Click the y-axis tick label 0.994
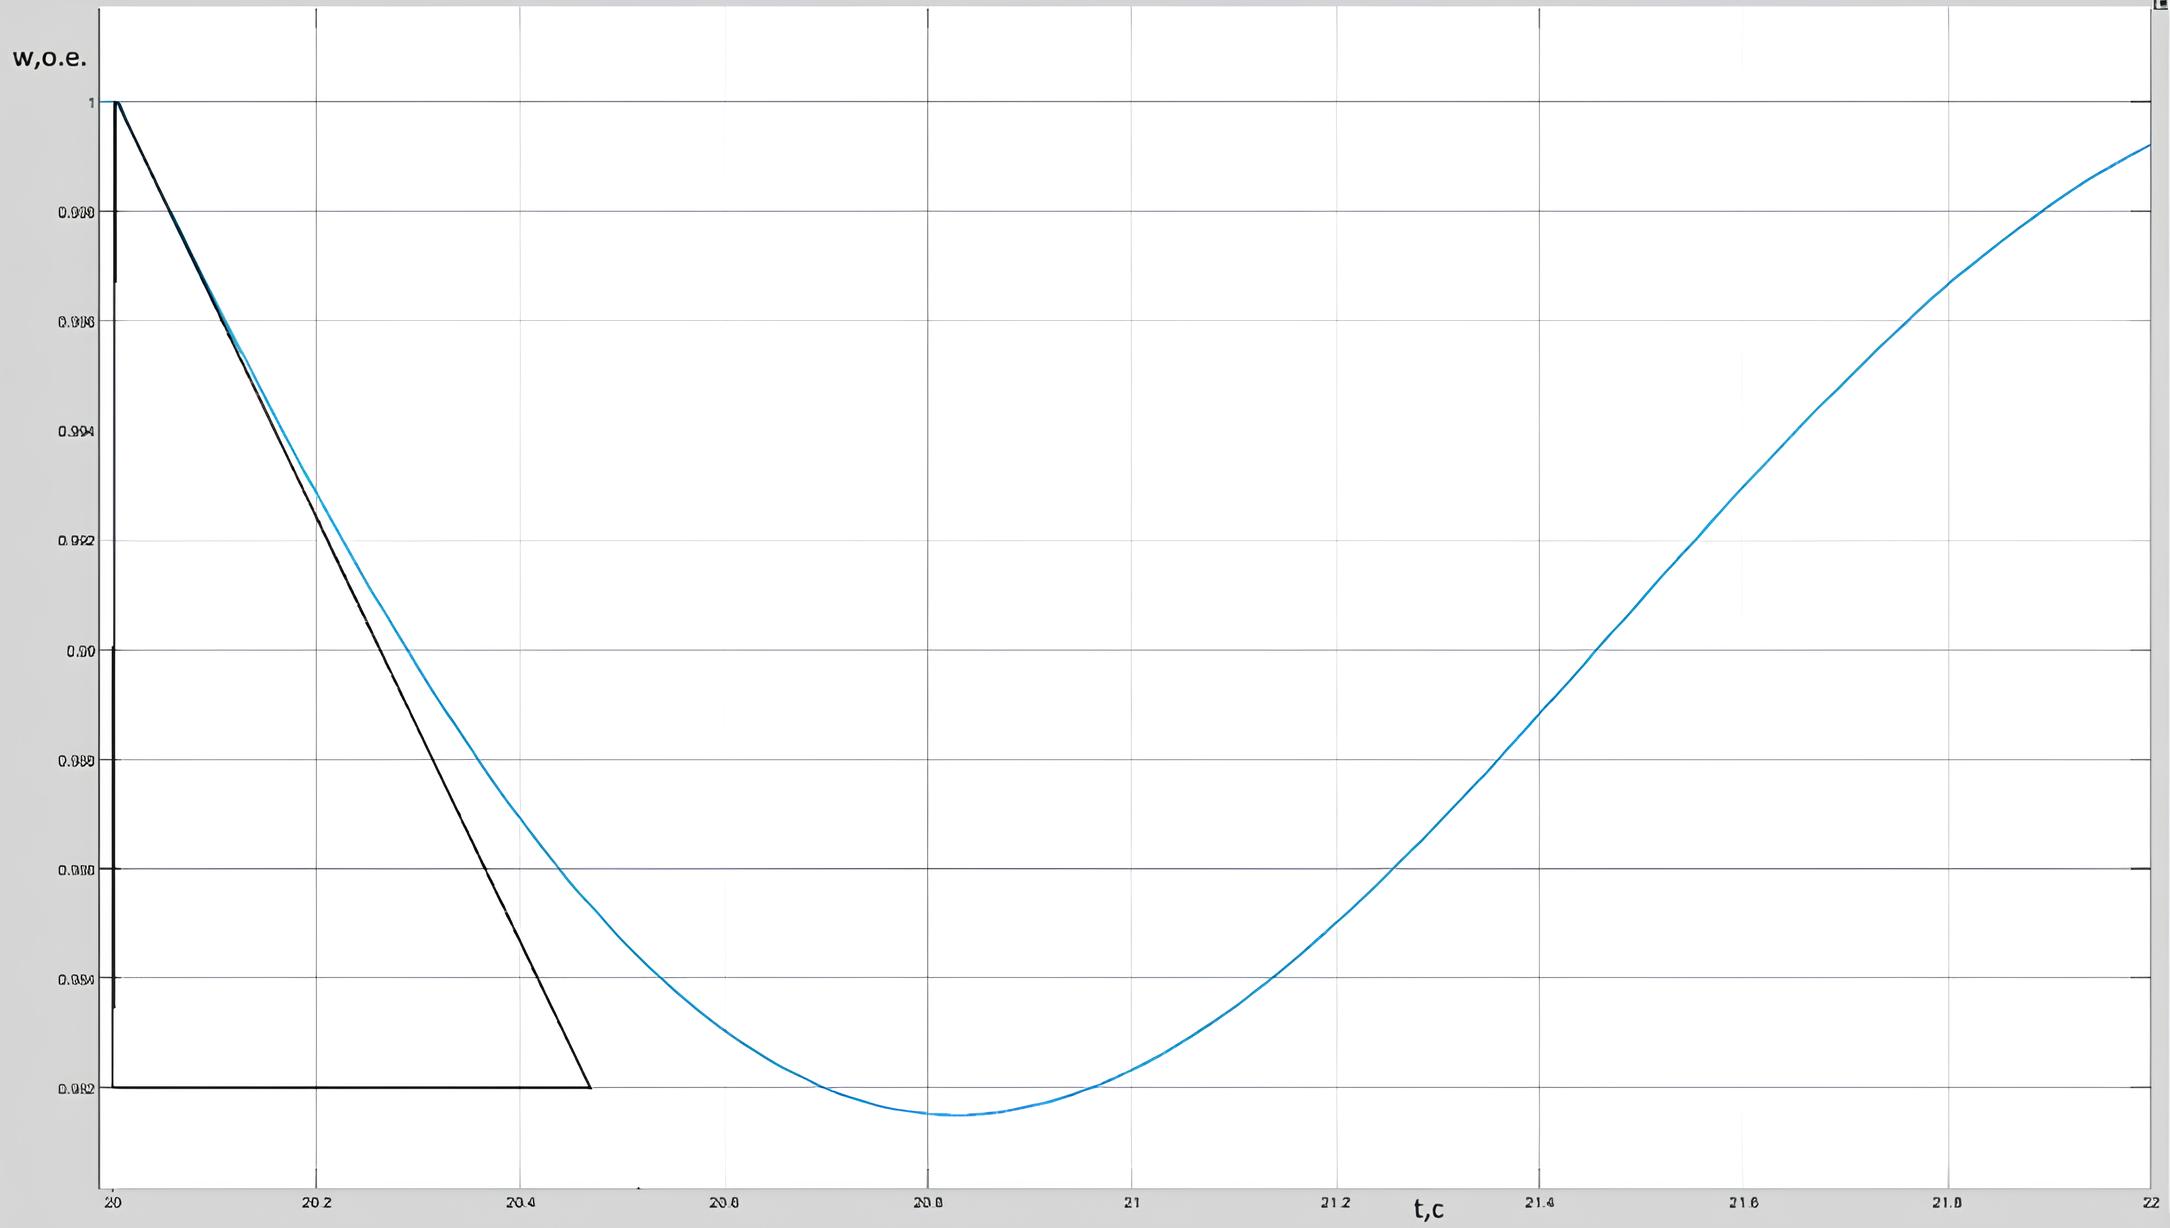 click(76, 432)
